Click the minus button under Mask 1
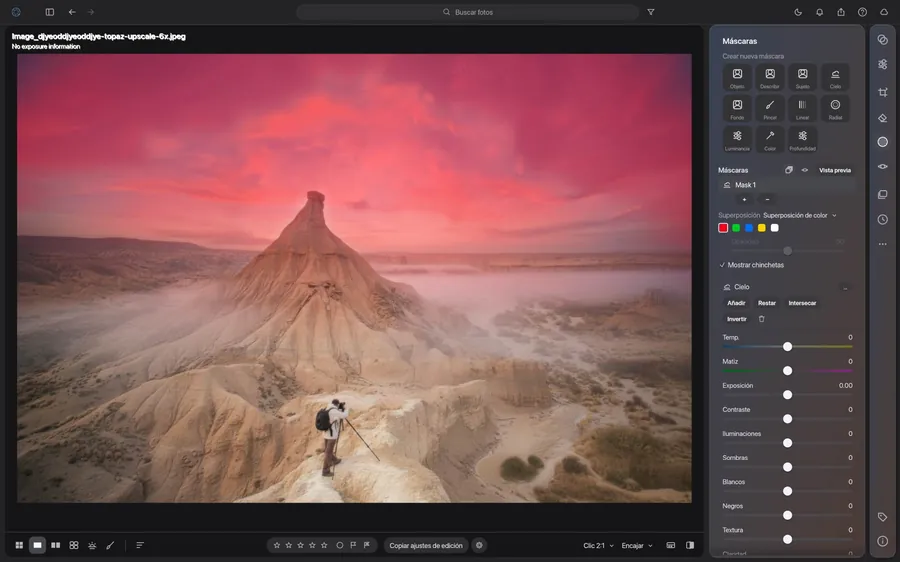Image resolution: width=900 pixels, height=562 pixels. pos(767,200)
